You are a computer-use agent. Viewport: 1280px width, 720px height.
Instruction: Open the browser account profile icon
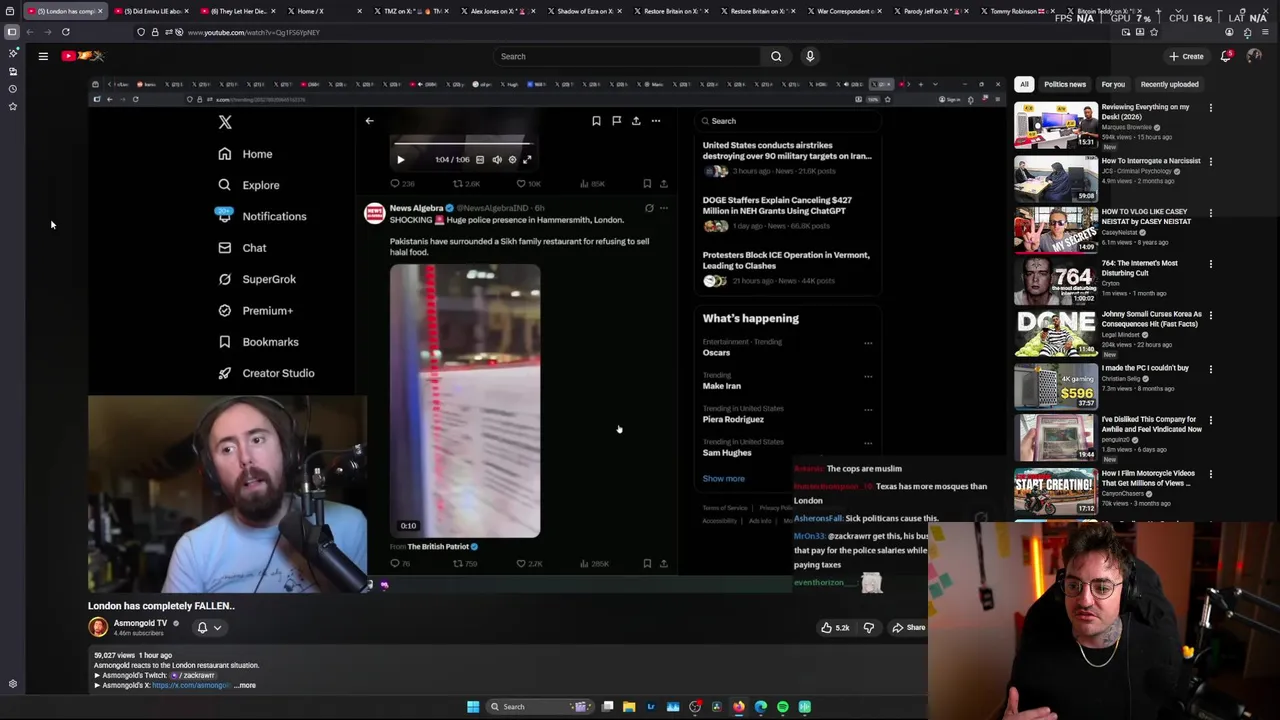point(1229,32)
